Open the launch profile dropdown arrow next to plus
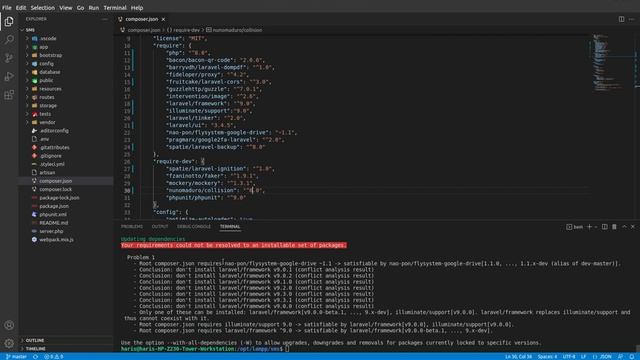Screen dimensions: 640x360 (x=596, y=227)
